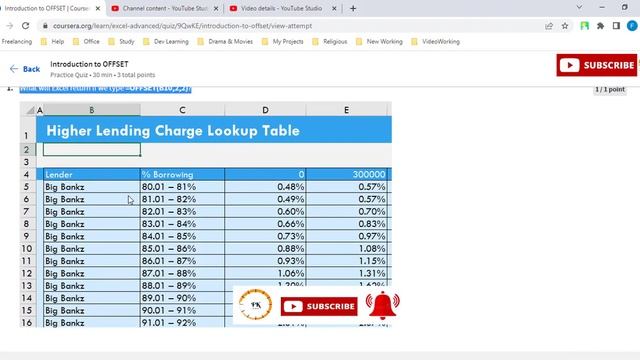Click the 1.06% cell
Viewport: 640px width, 360px height.
(265, 273)
